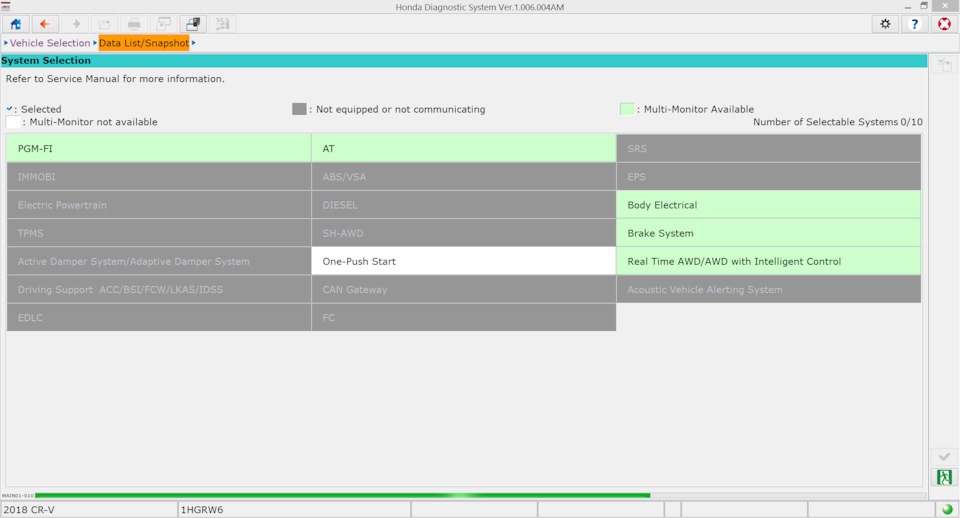960x518 pixels.
Task: Click the Data List/Snapshot breadcrumb
Action: [x=144, y=43]
